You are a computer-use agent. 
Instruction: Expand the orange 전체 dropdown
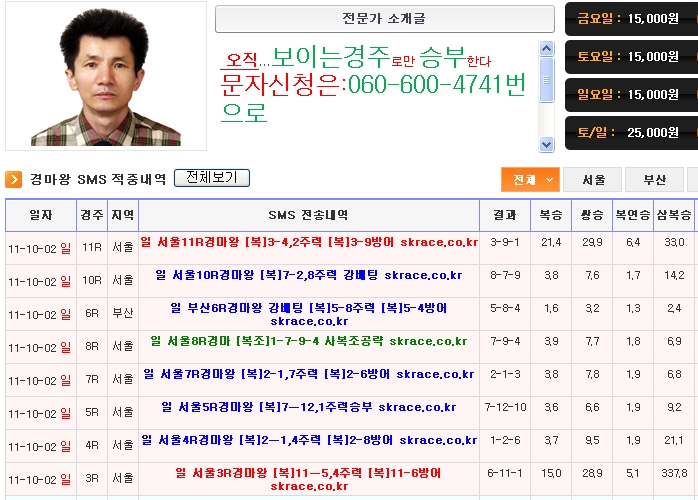tap(529, 180)
